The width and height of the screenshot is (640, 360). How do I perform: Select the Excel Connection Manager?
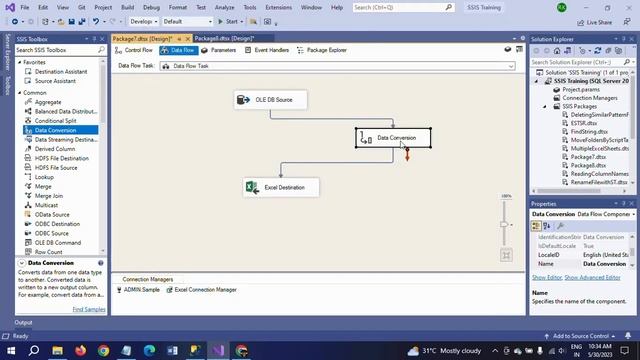click(201, 290)
